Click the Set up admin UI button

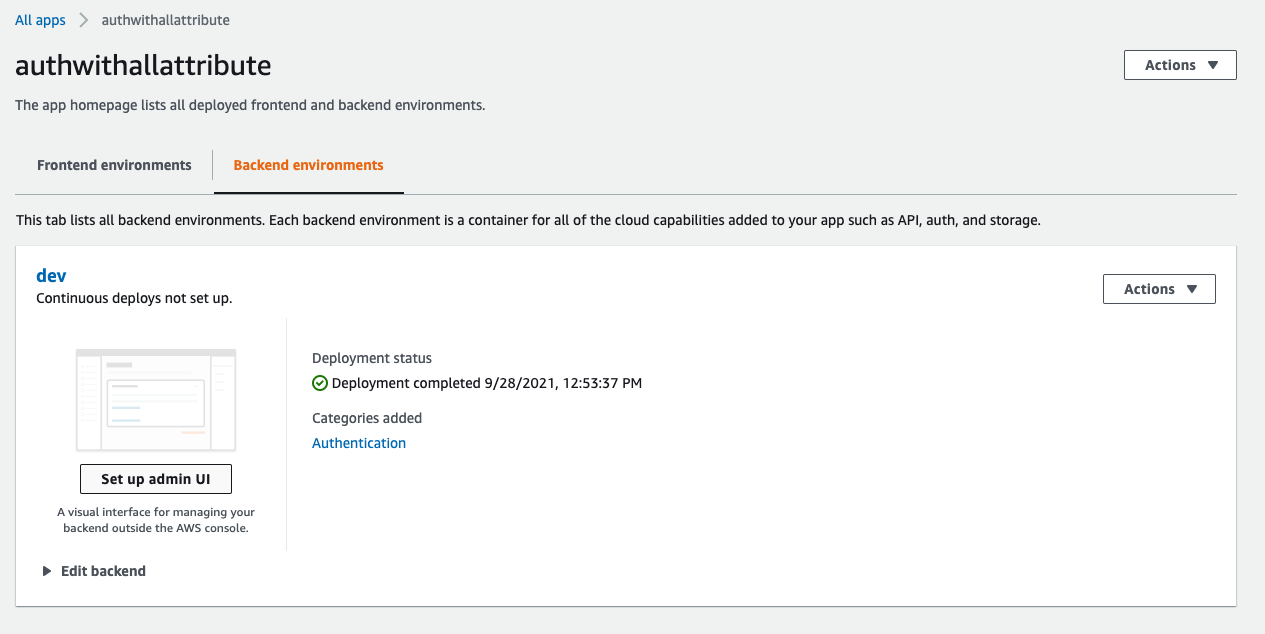(x=156, y=479)
